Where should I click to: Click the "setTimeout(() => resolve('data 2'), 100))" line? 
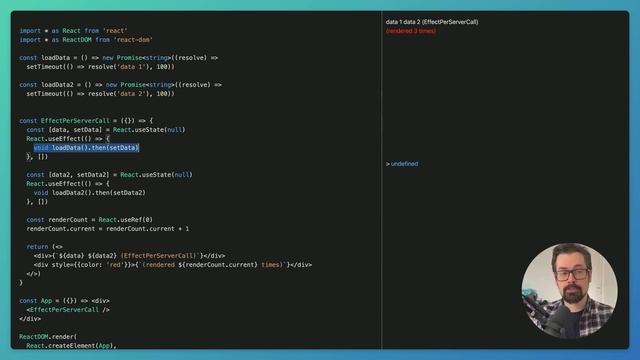[100, 93]
